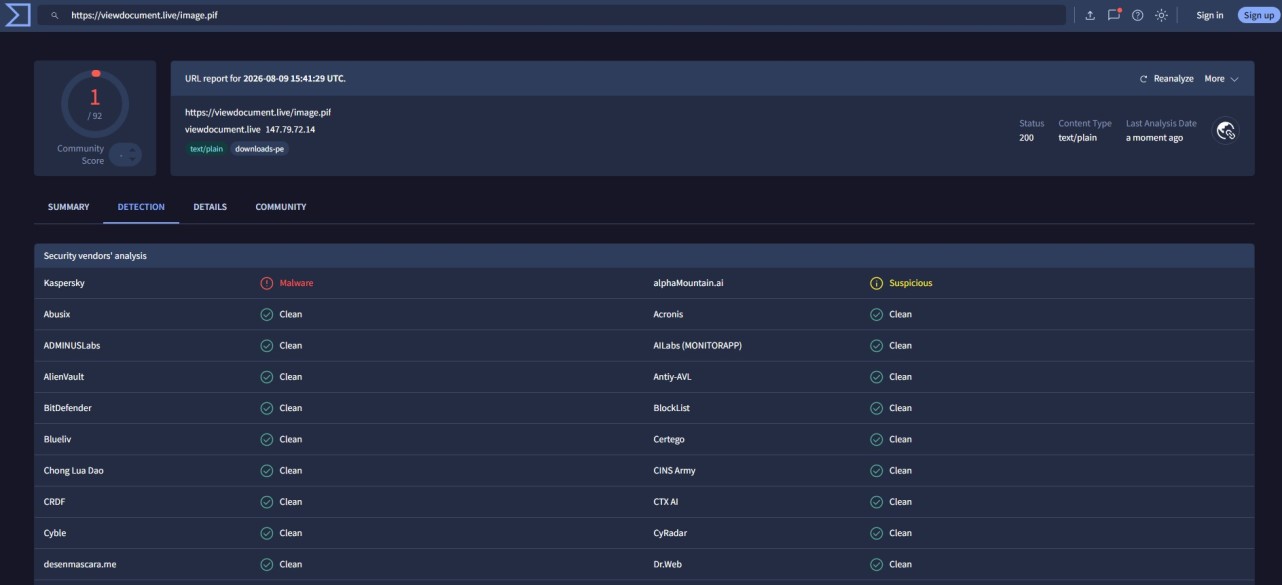Click the clean checkmark for Blueliv
Image resolution: width=1282 pixels, height=585 pixels.
click(266, 439)
